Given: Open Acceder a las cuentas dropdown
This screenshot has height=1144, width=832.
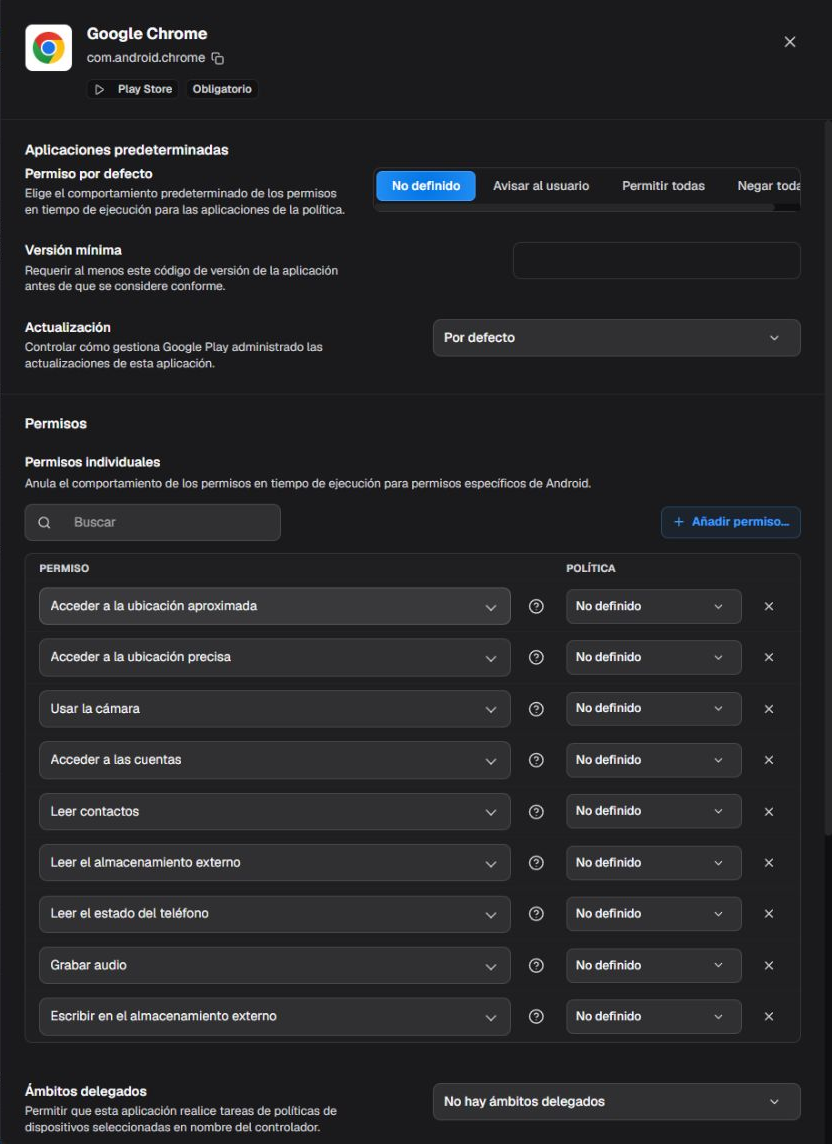Looking at the screenshot, I should 274,760.
